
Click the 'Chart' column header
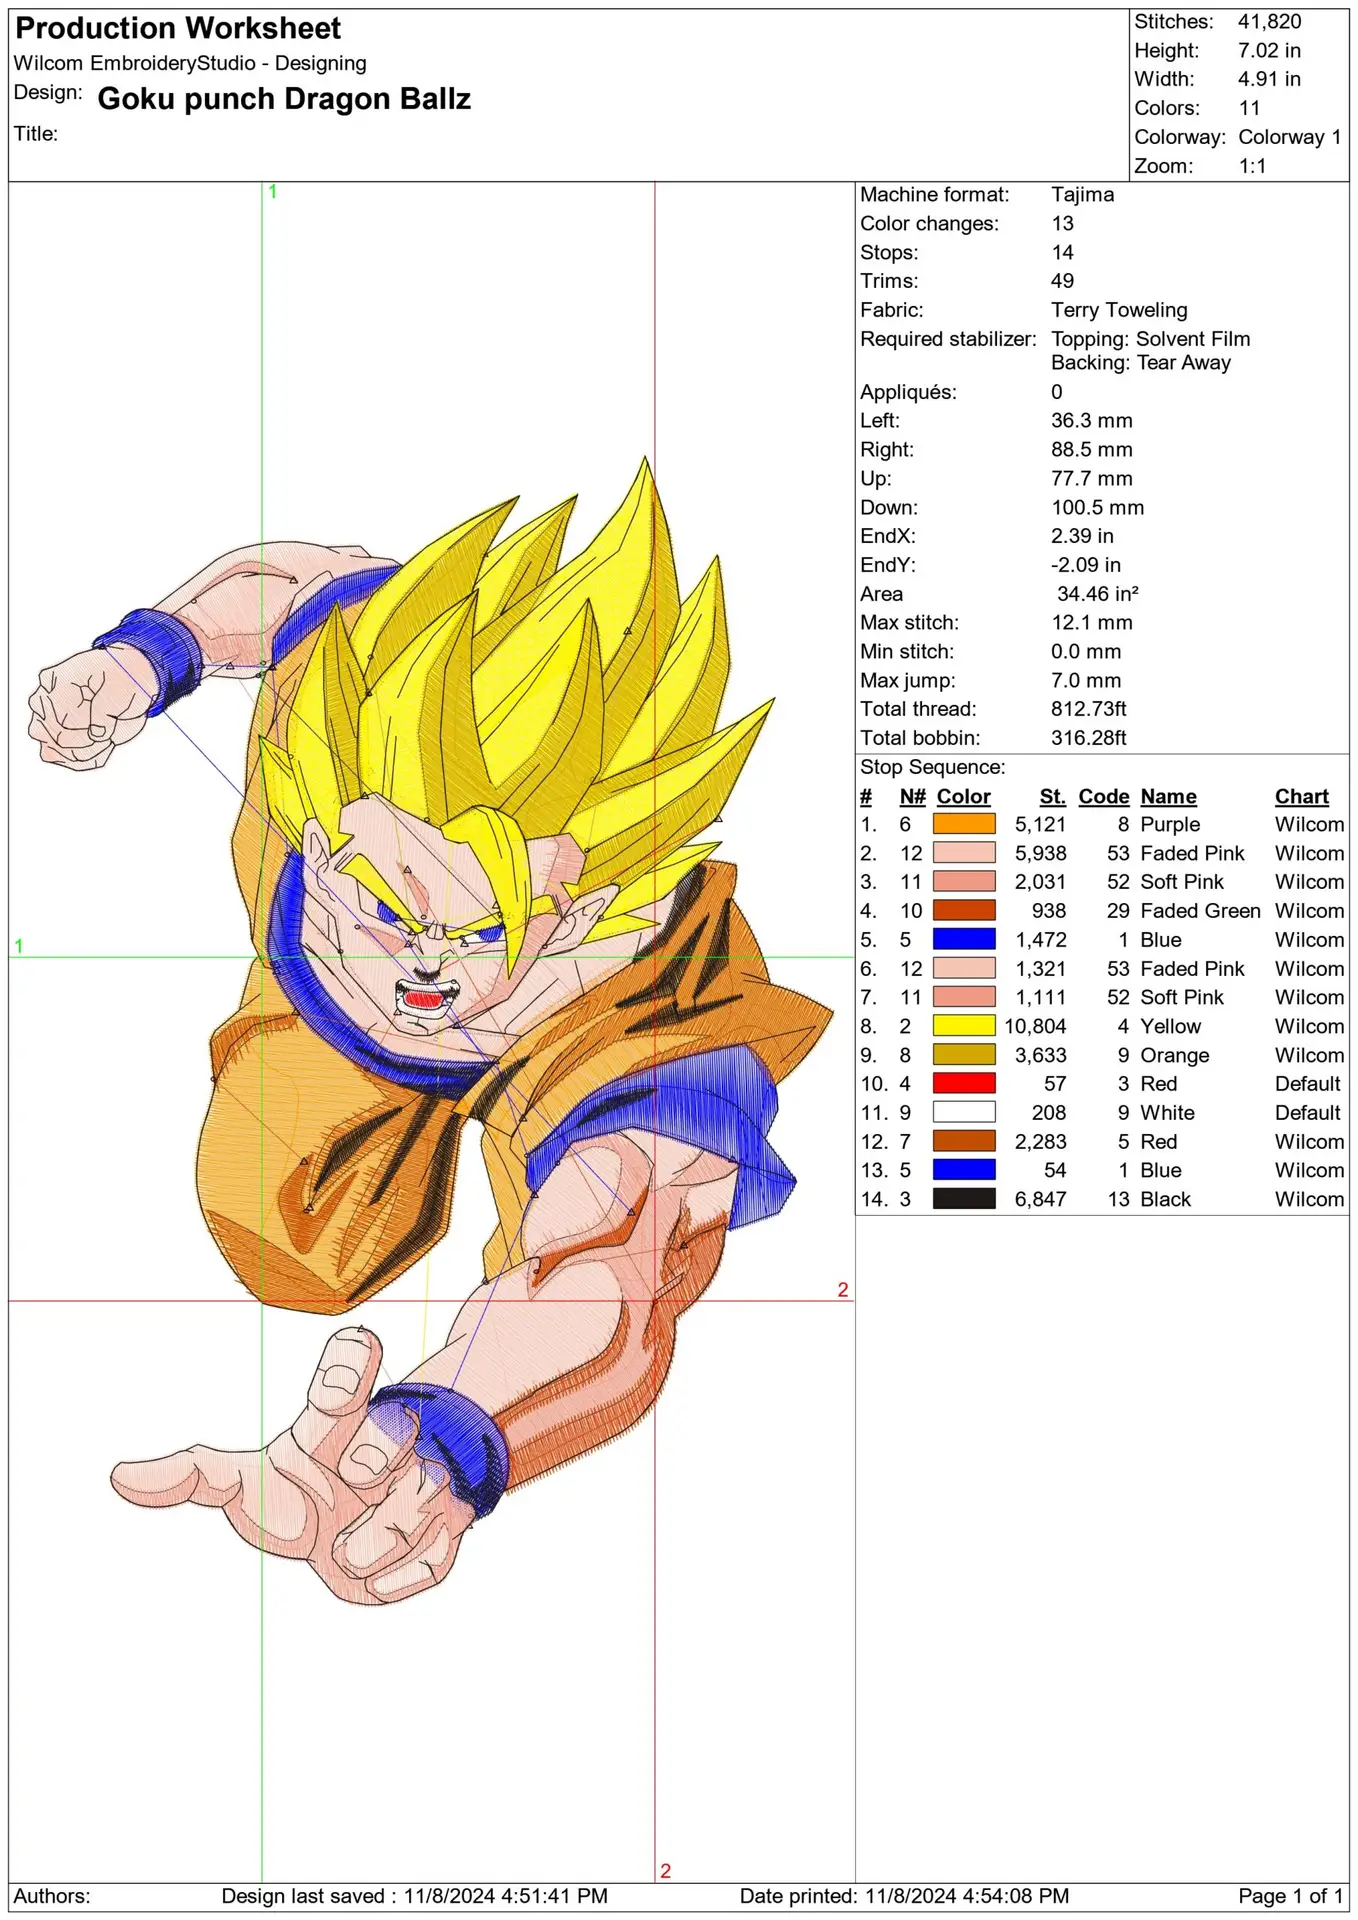(x=1302, y=797)
